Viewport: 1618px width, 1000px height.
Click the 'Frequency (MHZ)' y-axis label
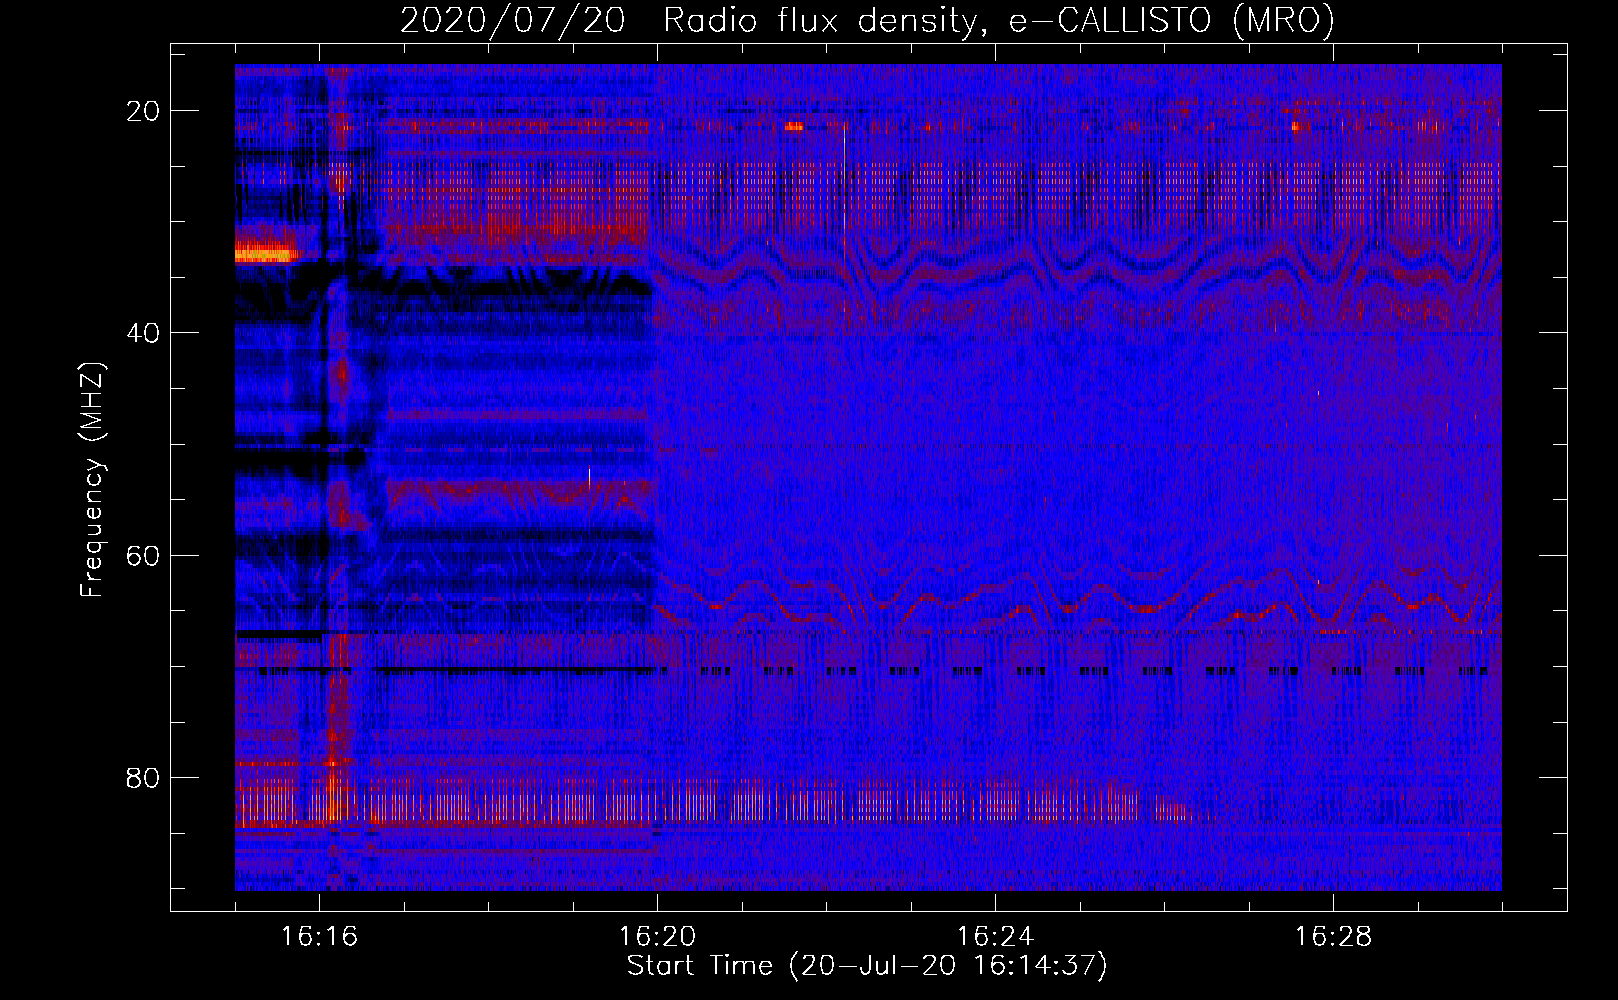click(92, 479)
